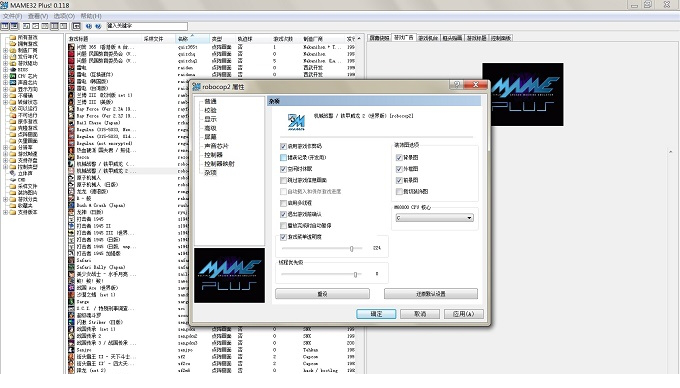Viewport: 680px width, 388px height.
Task: Click the 取消 button
Action: [x=420, y=314]
